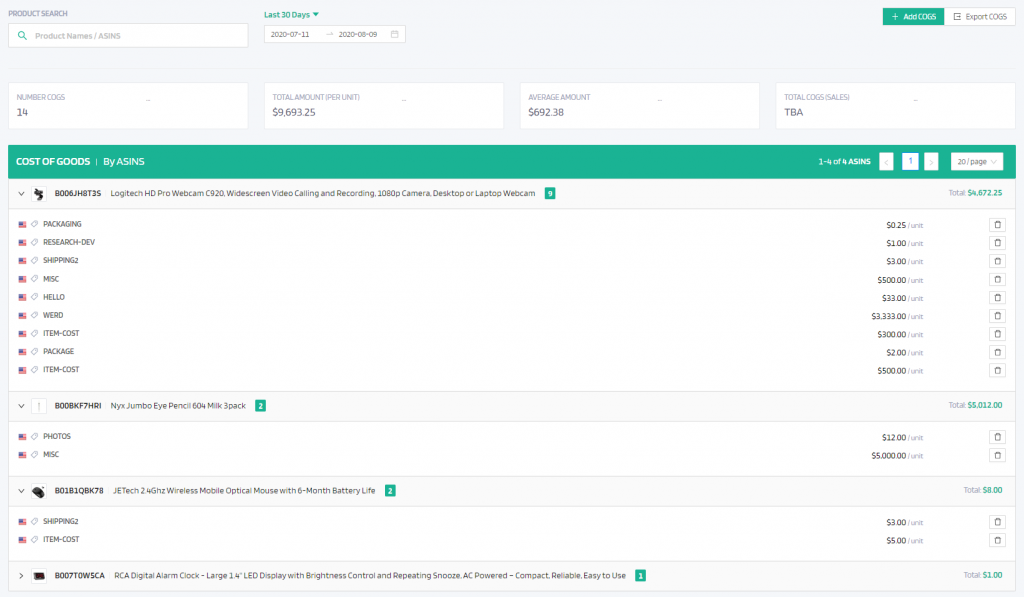Click the Logitech HD Pro Webcam name
1024x597 pixels.
[323, 193]
